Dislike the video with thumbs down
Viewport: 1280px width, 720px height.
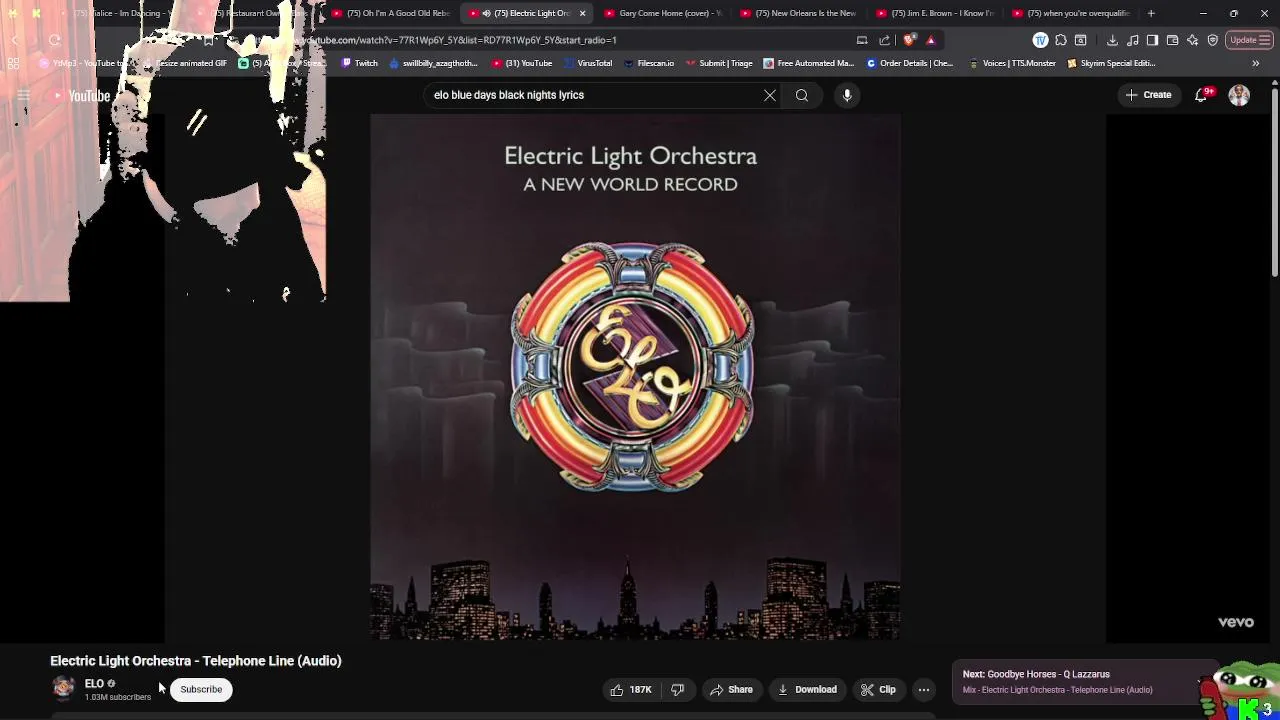[x=677, y=689]
